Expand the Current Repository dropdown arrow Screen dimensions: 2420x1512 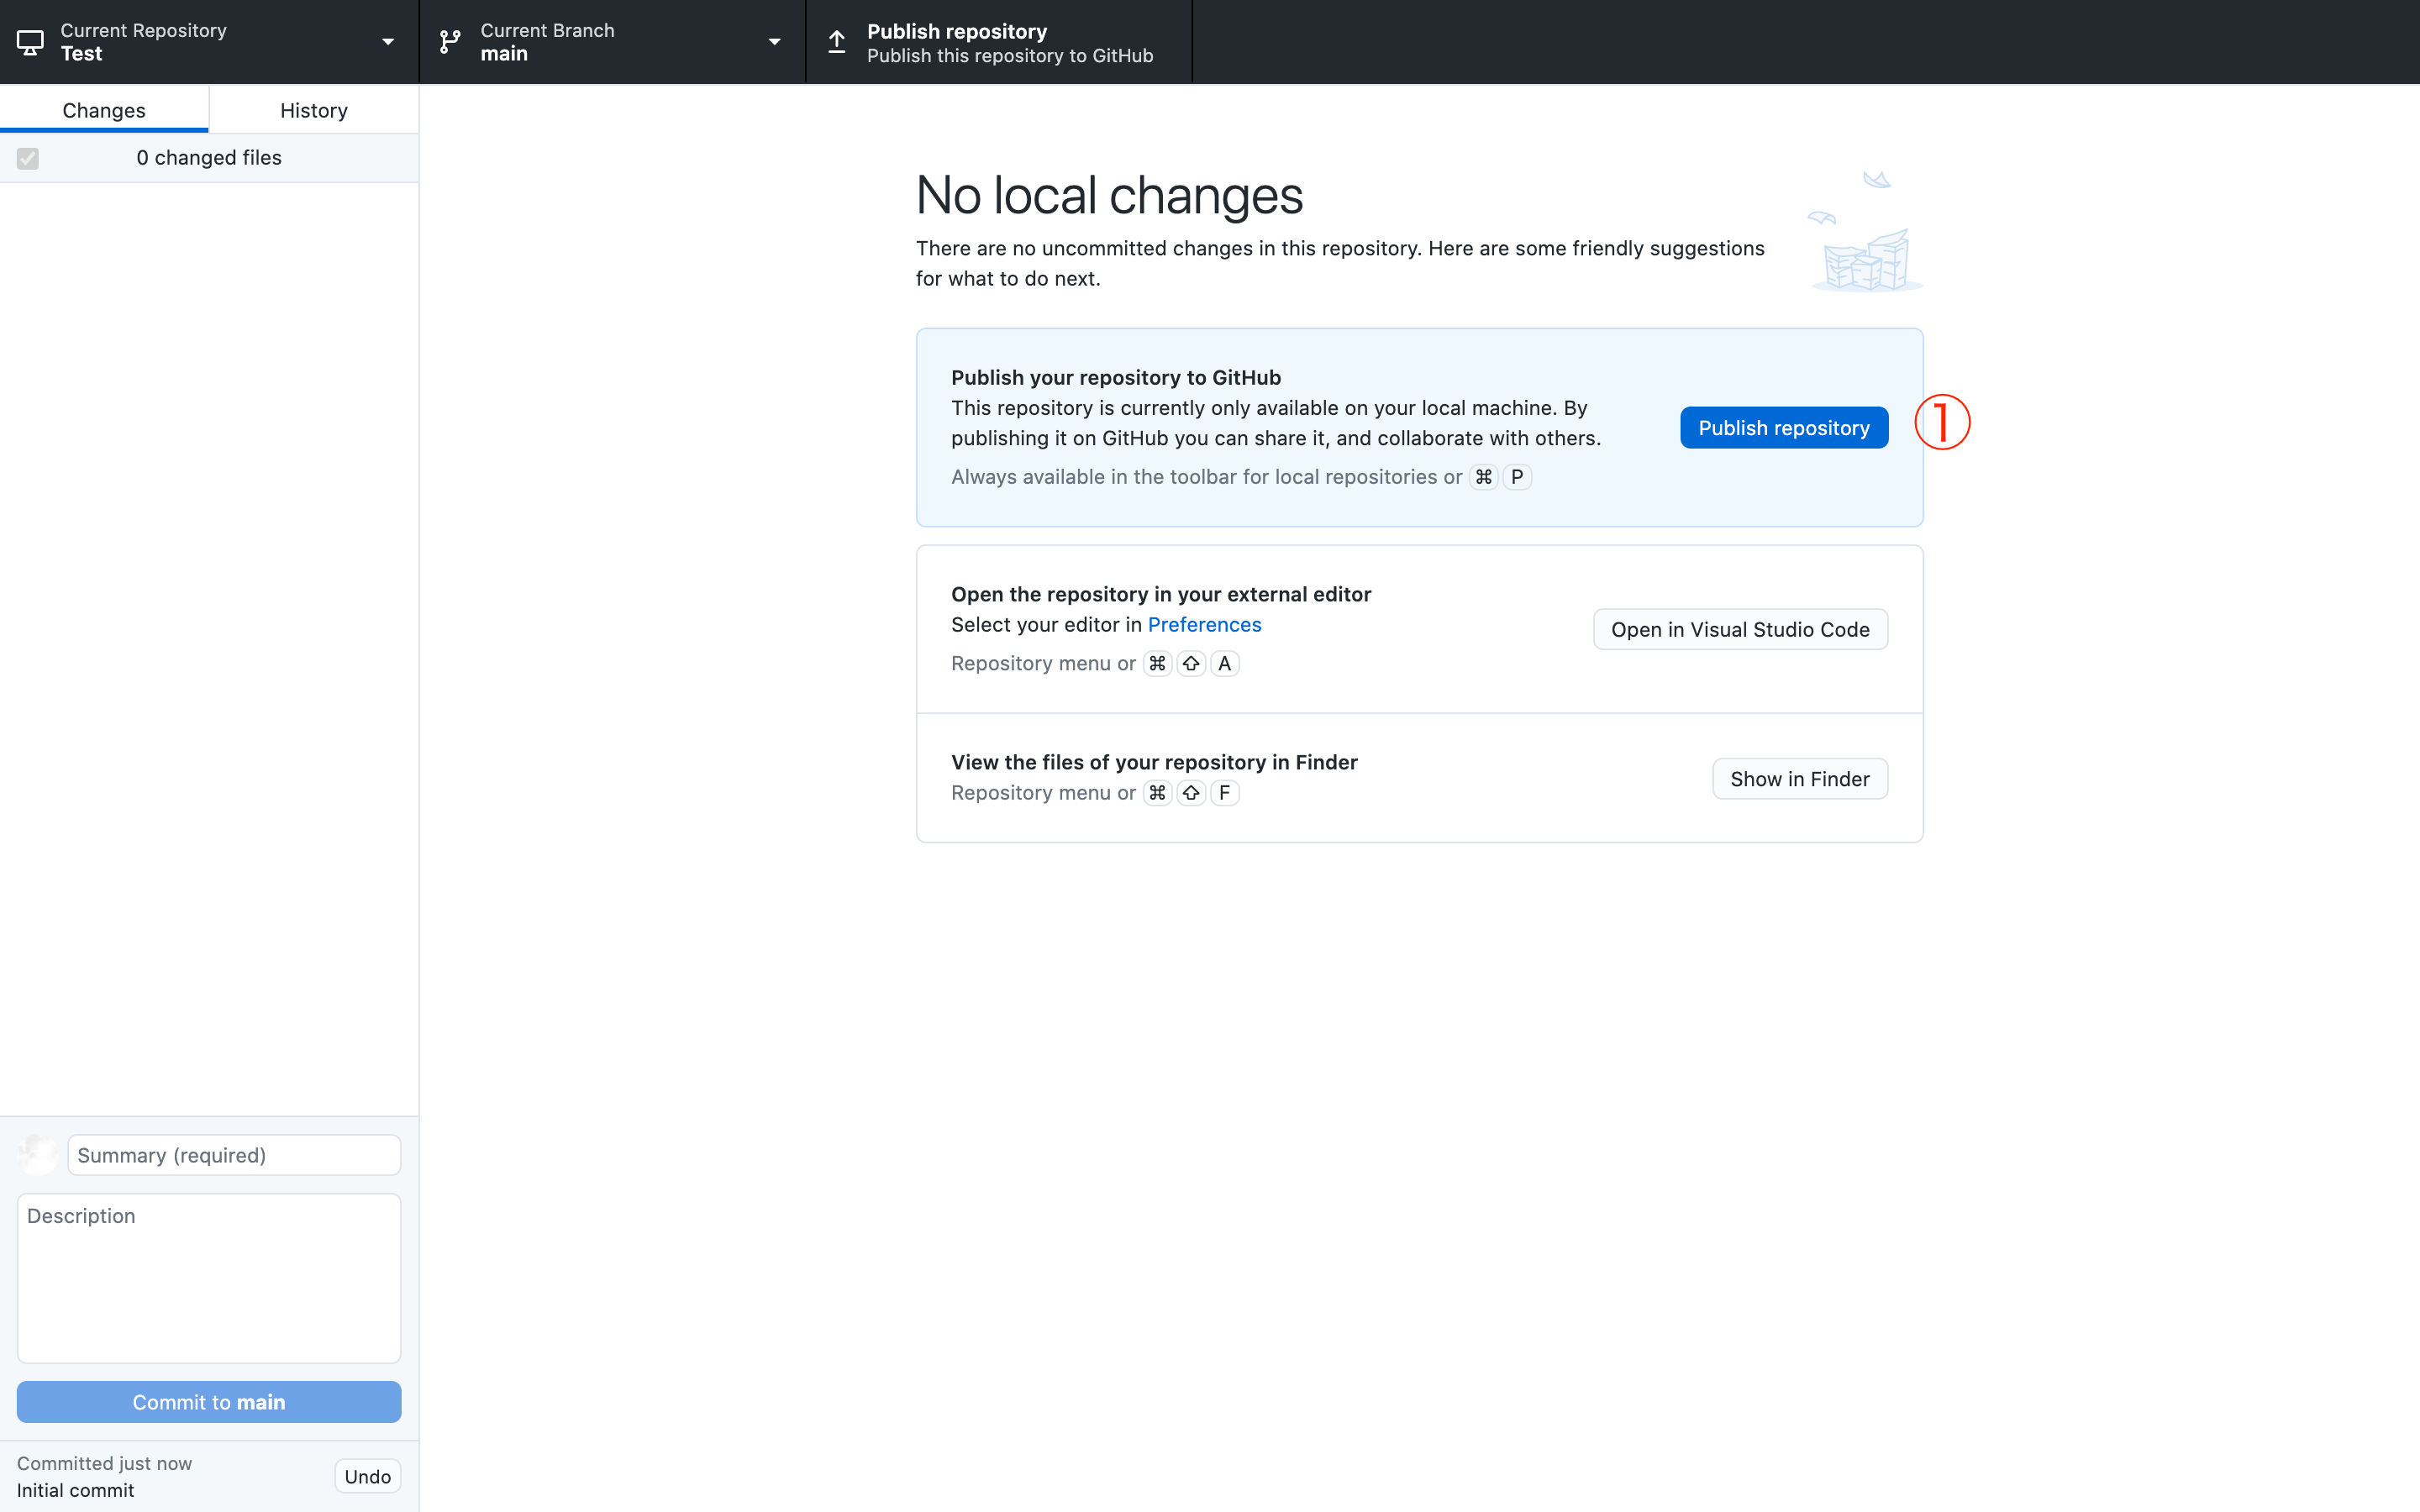(388, 42)
